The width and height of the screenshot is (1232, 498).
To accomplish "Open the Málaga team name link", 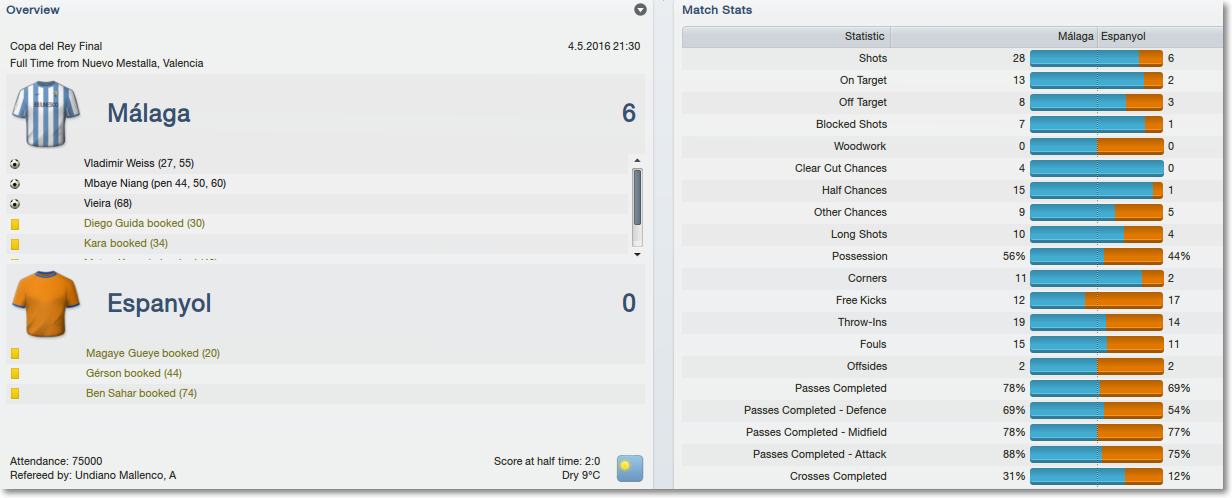I will point(149,114).
